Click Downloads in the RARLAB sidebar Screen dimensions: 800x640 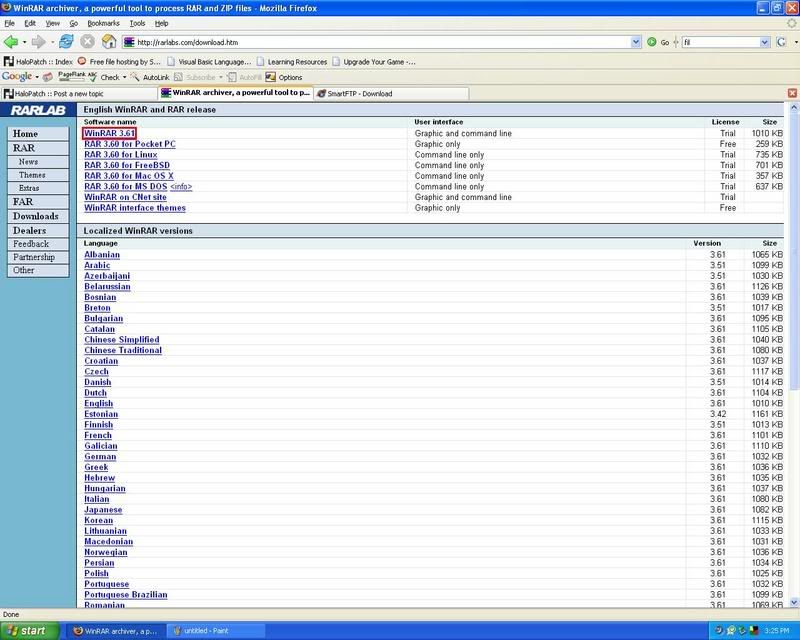(x=38, y=216)
